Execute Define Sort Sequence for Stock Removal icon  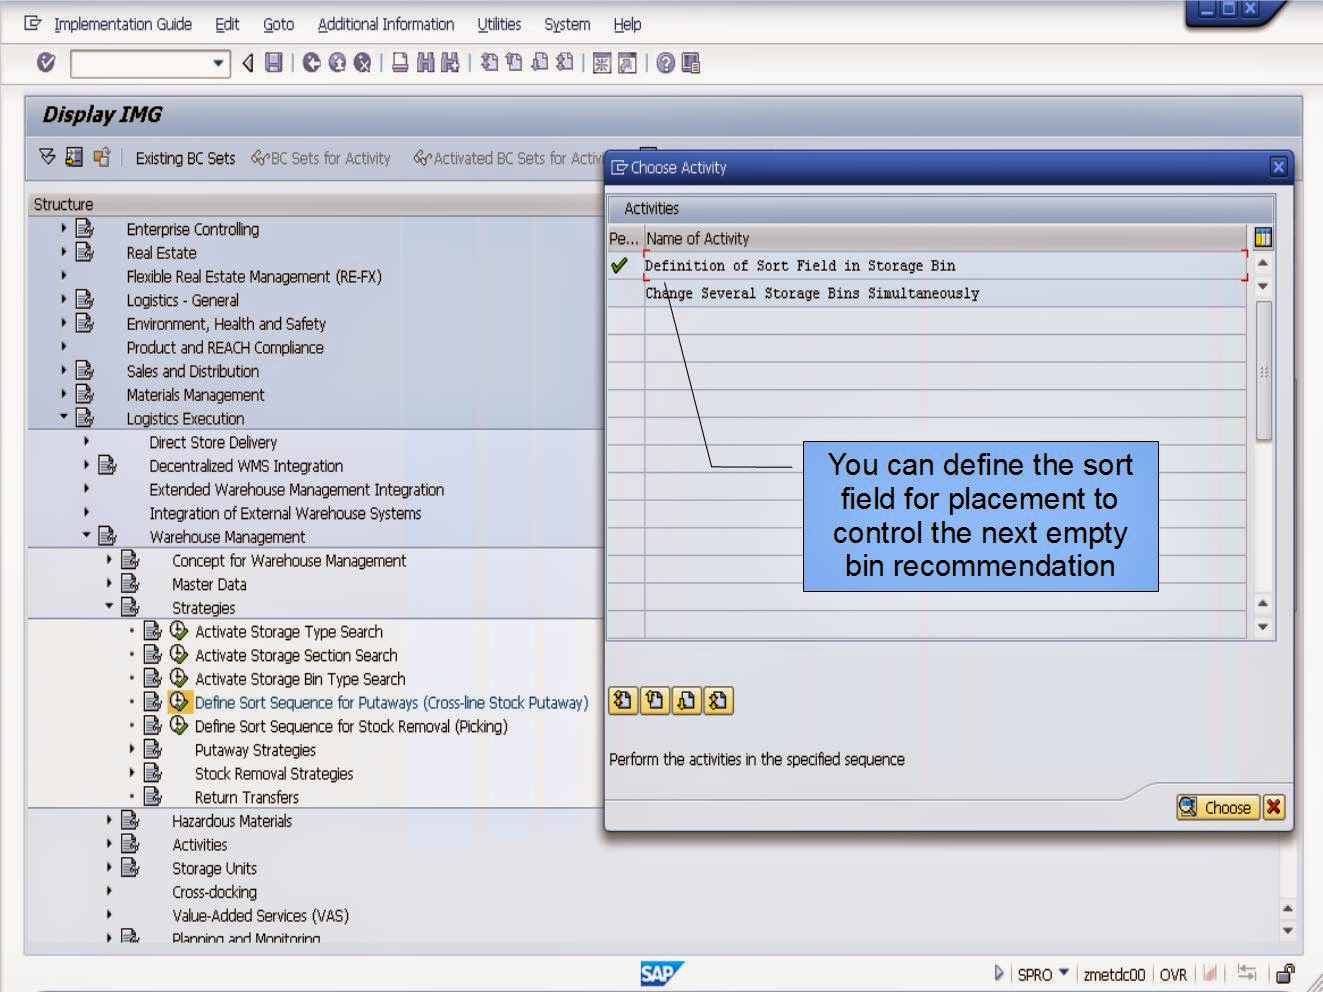(x=179, y=726)
